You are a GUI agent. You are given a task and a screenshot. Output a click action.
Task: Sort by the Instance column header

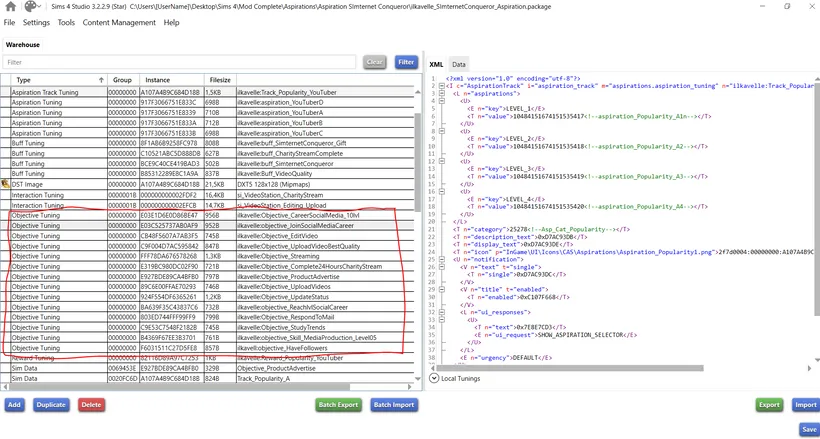point(172,80)
